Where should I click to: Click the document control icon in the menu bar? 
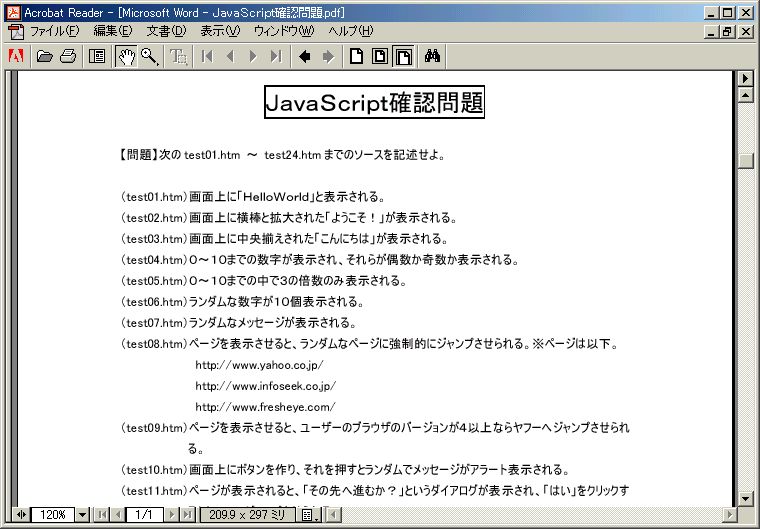(16, 32)
